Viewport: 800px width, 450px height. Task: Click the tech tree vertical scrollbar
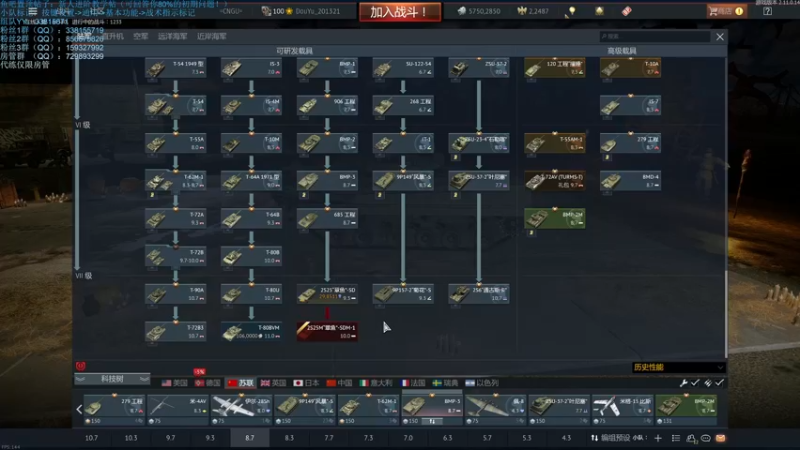pos(726,314)
